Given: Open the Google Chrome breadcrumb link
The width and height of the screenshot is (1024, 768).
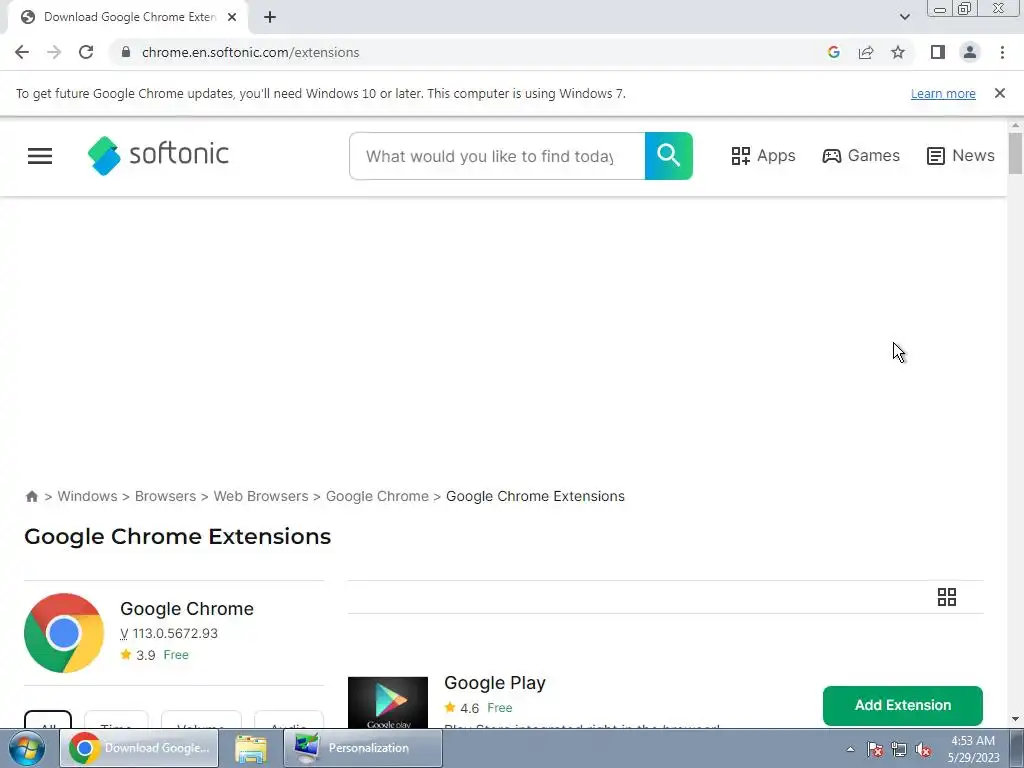Looking at the screenshot, I should (x=377, y=496).
